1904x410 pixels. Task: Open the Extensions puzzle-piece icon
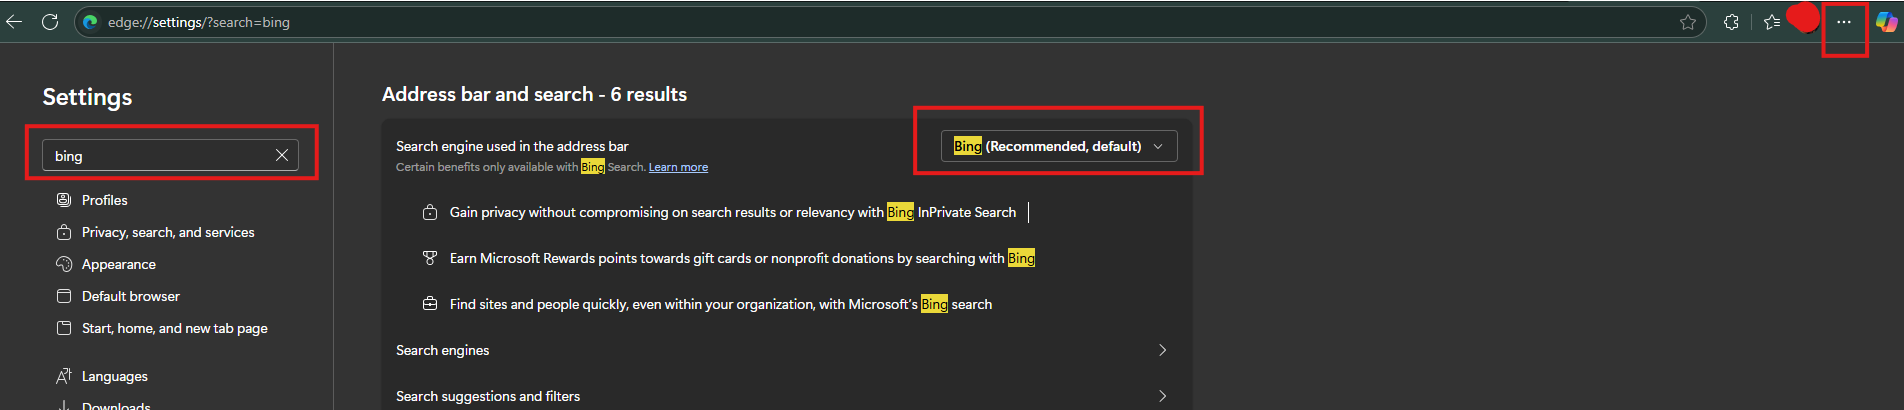point(1731,22)
